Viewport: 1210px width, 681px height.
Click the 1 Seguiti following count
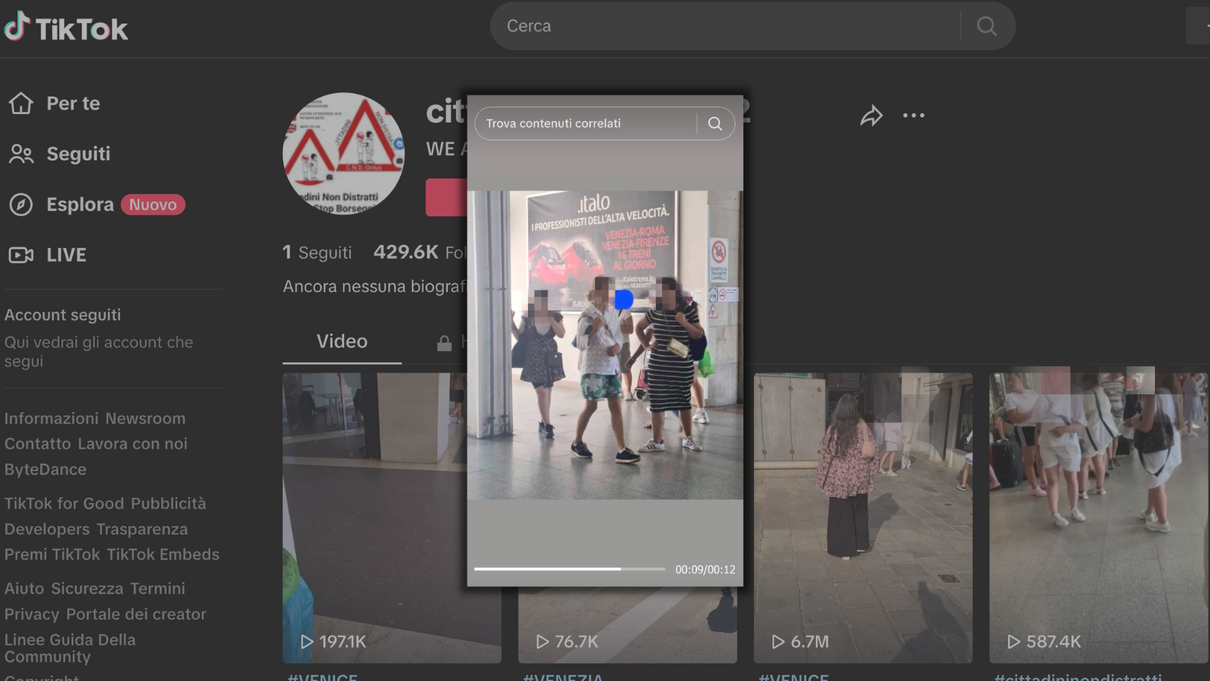point(317,252)
